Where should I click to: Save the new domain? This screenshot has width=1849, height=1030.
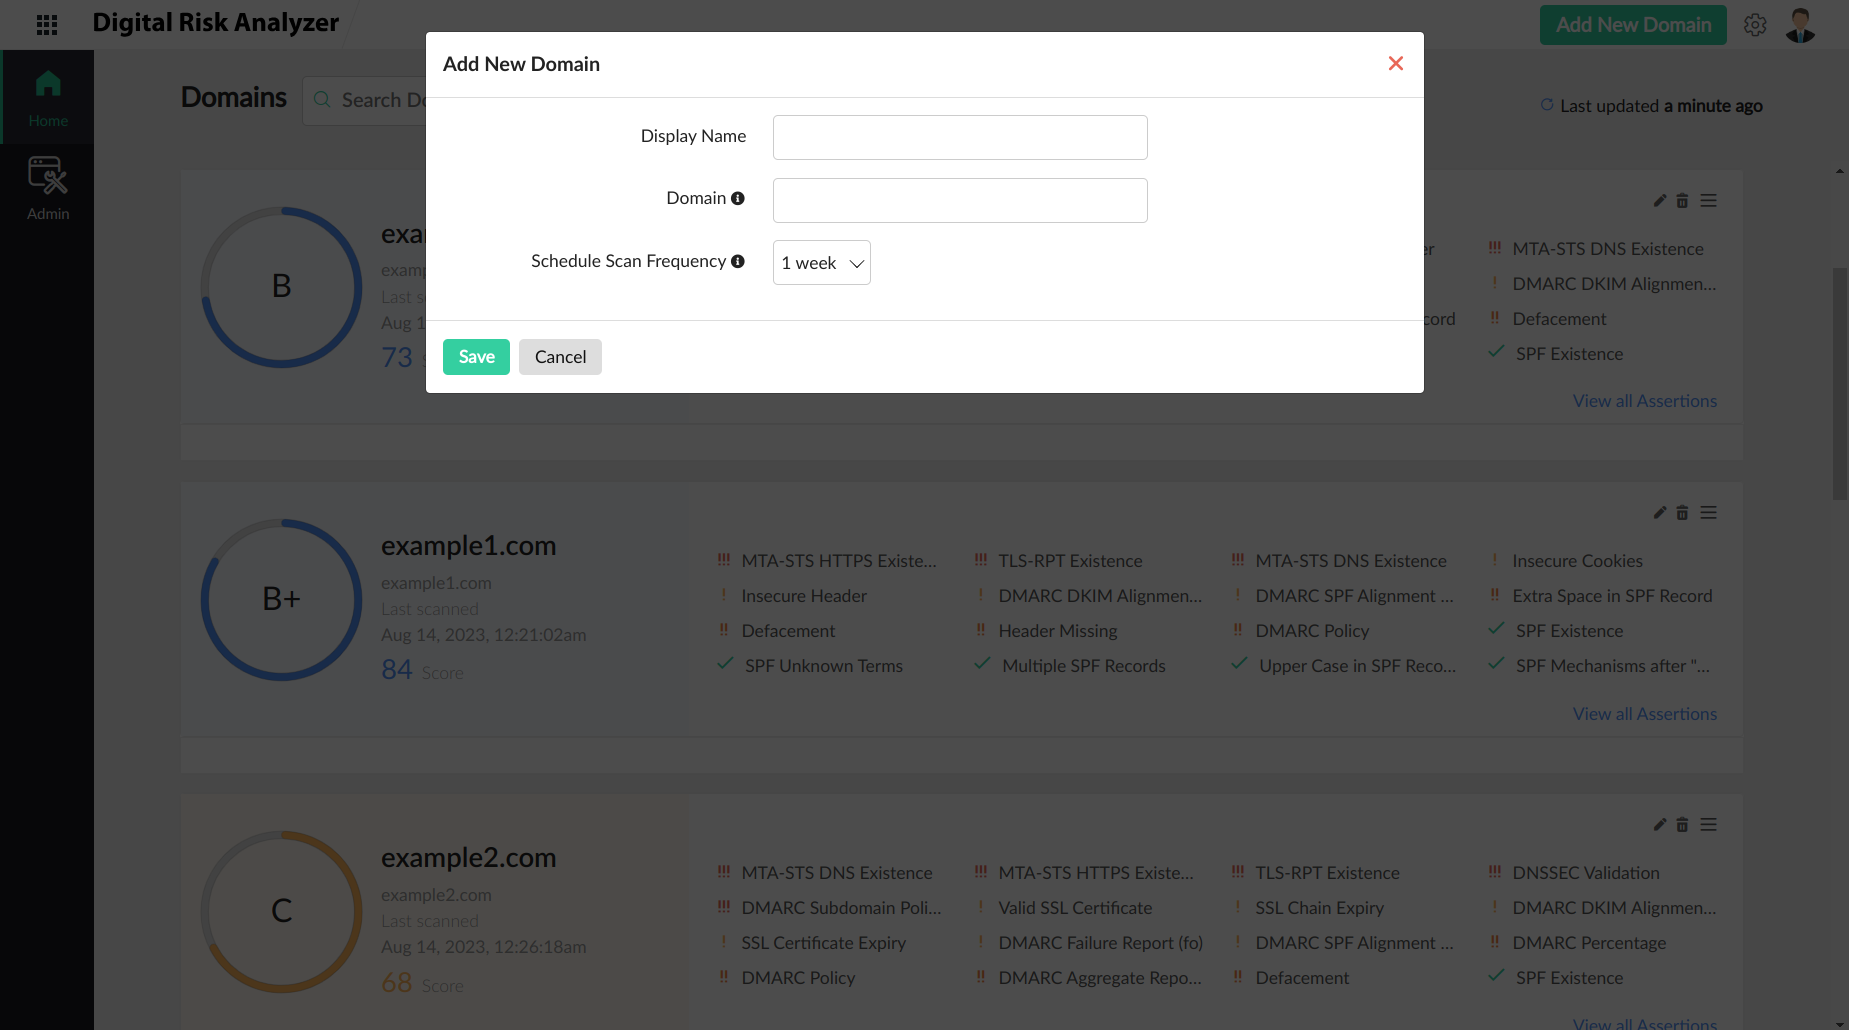(x=476, y=357)
